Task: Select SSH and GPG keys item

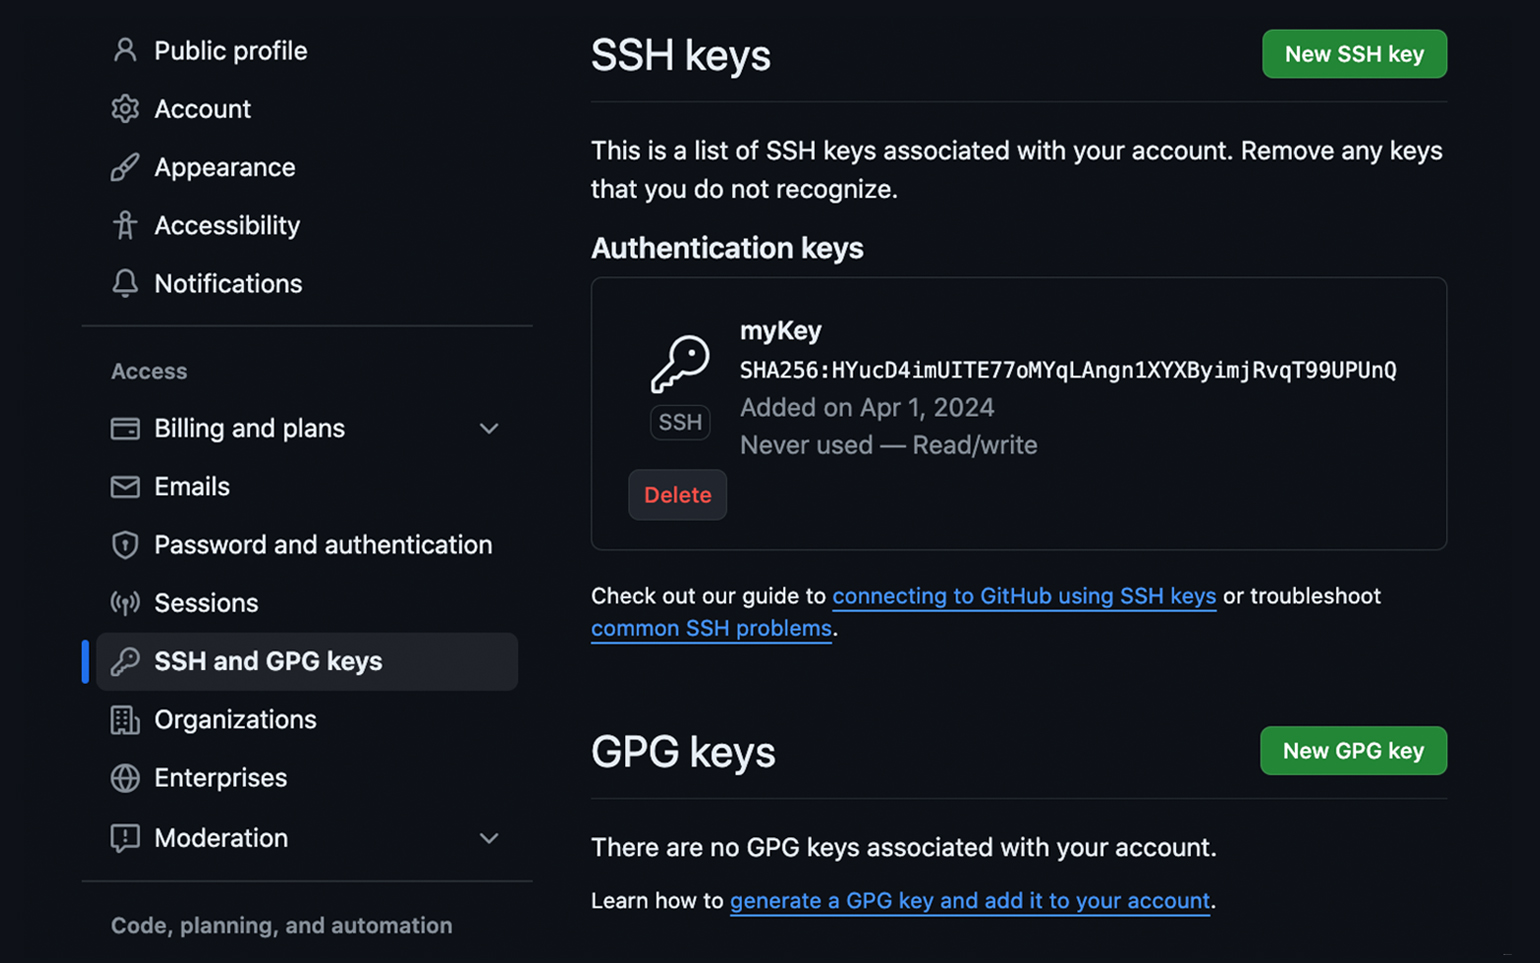Action: click(306, 661)
